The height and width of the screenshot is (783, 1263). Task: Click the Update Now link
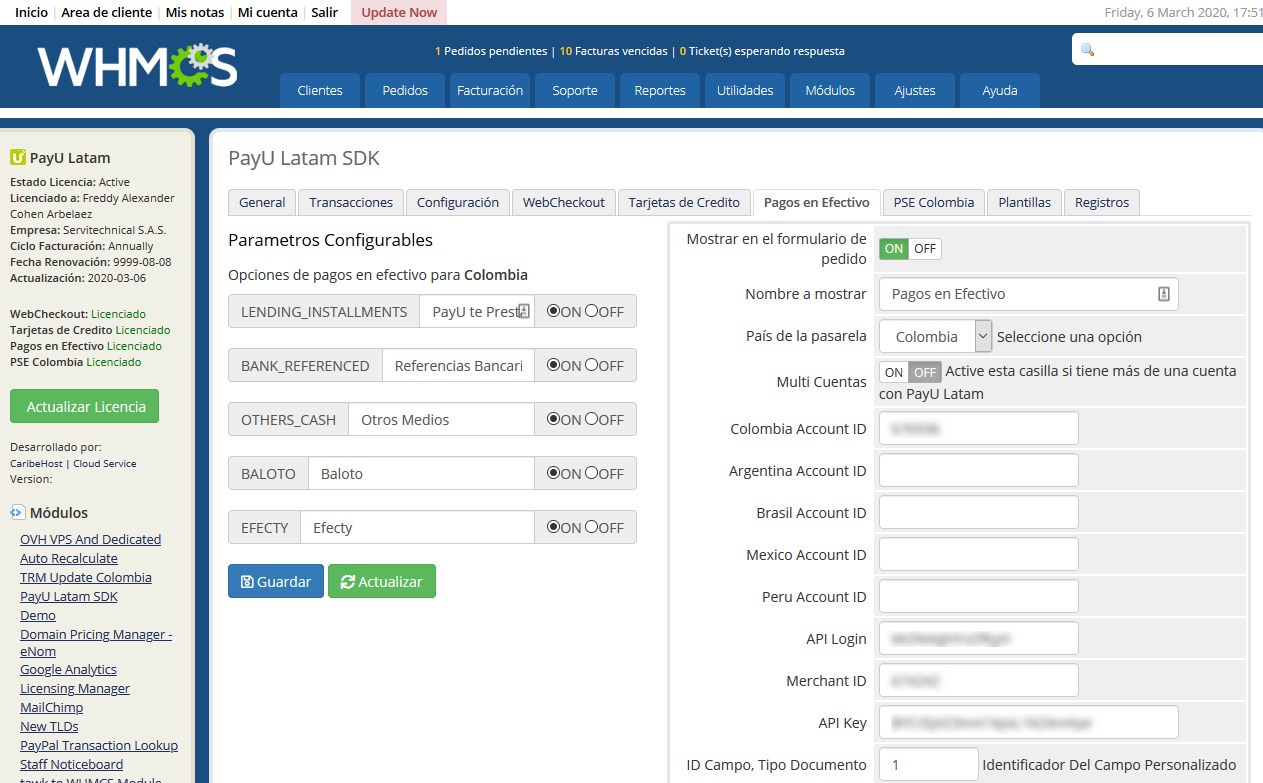[399, 12]
